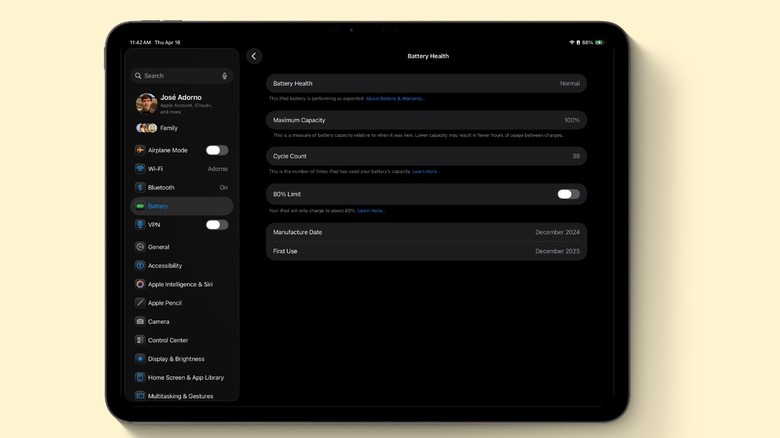Tap the battery indicator in the status bar
The height and width of the screenshot is (438, 780).
[x=599, y=42]
